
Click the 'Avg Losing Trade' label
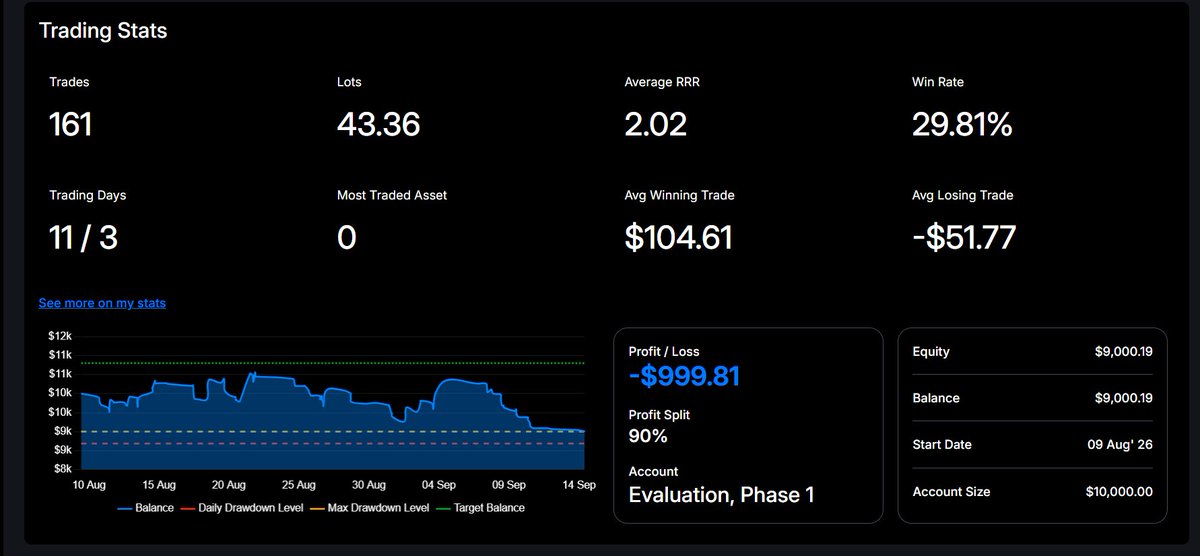962,195
